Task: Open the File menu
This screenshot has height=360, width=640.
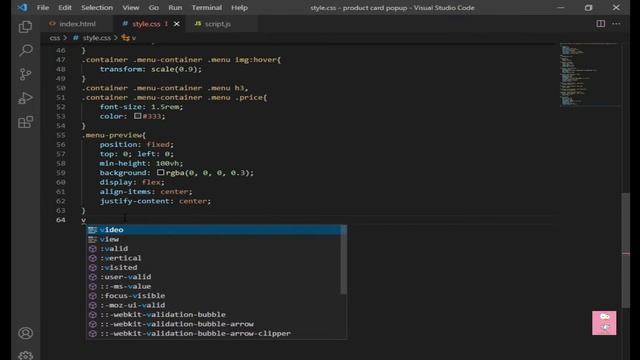Action: [x=43, y=7]
